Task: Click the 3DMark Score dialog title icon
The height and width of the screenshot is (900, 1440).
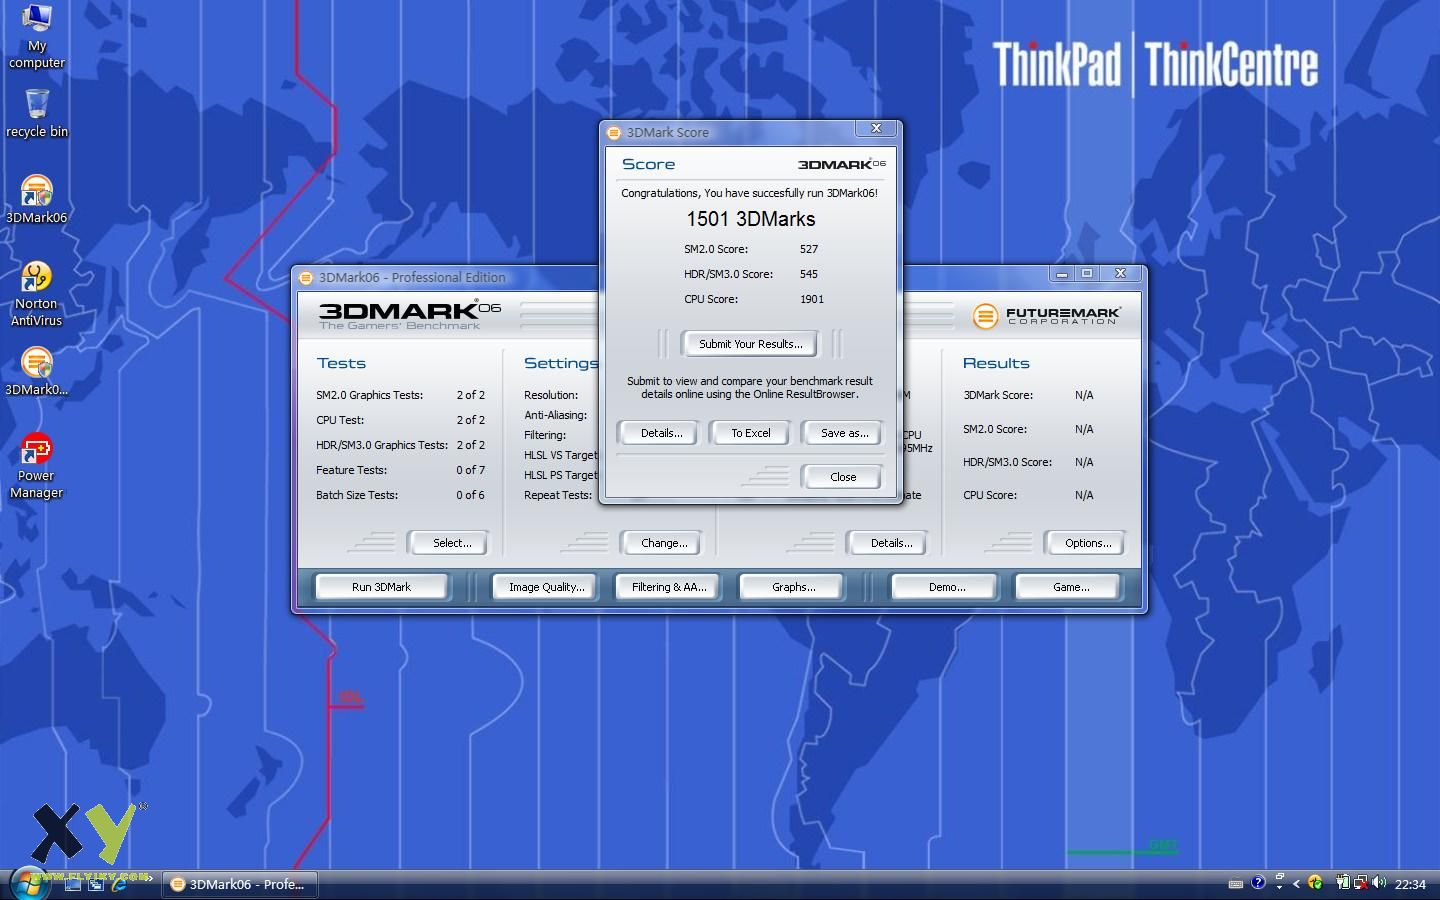Action: tap(614, 132)
